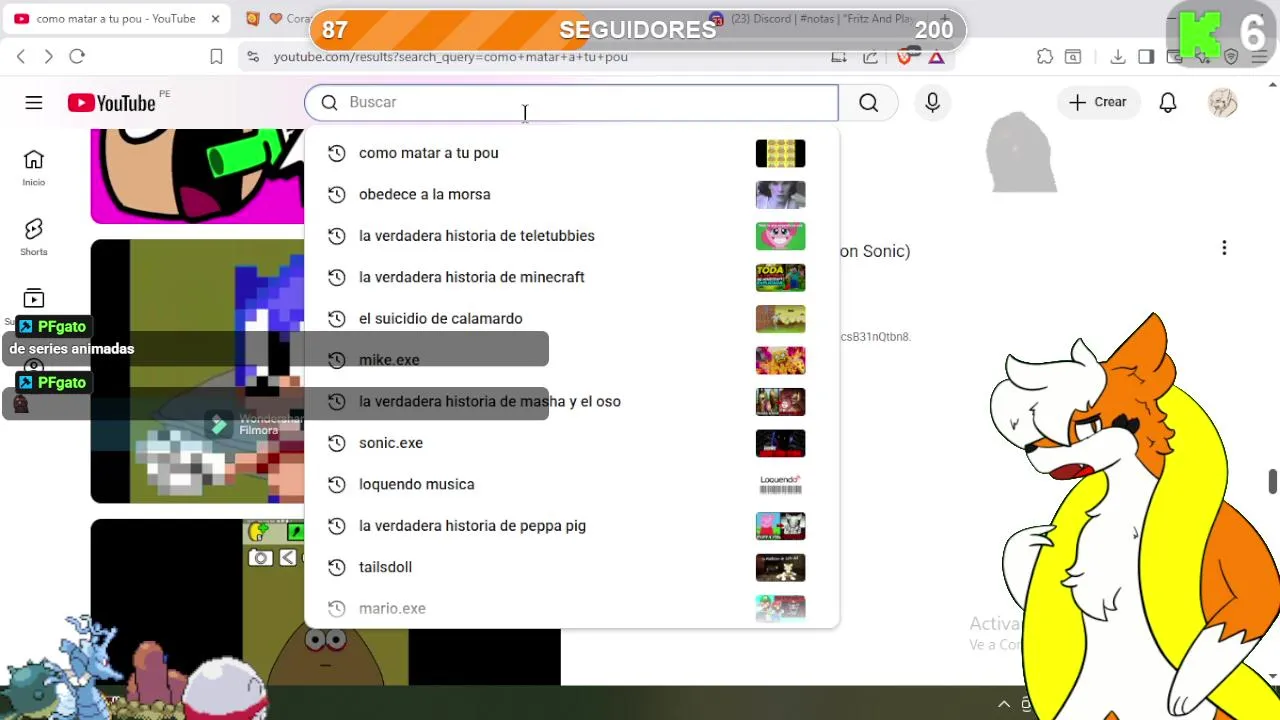Switch to the Discord browser tab
This screenshot has width=1280, height=720.
tap(820, 19)
